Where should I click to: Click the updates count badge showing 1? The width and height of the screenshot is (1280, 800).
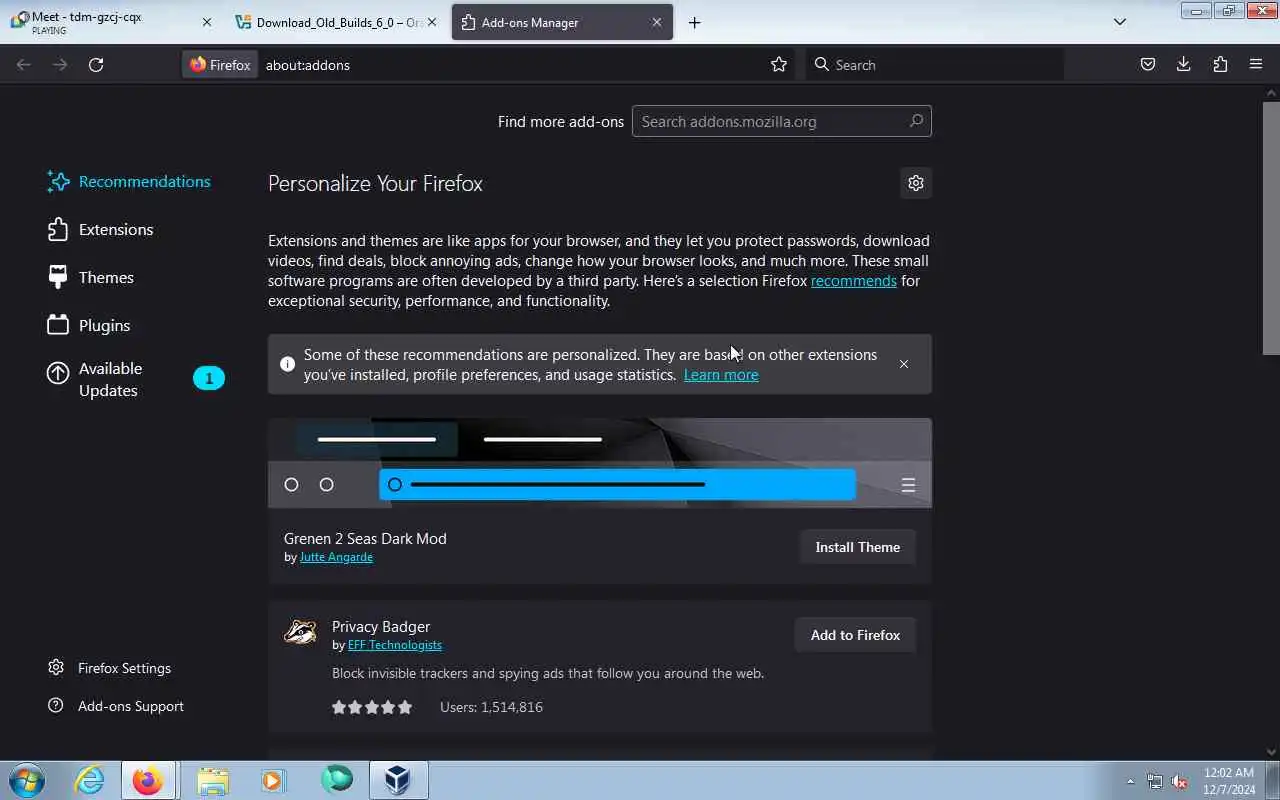pos(209,378)
